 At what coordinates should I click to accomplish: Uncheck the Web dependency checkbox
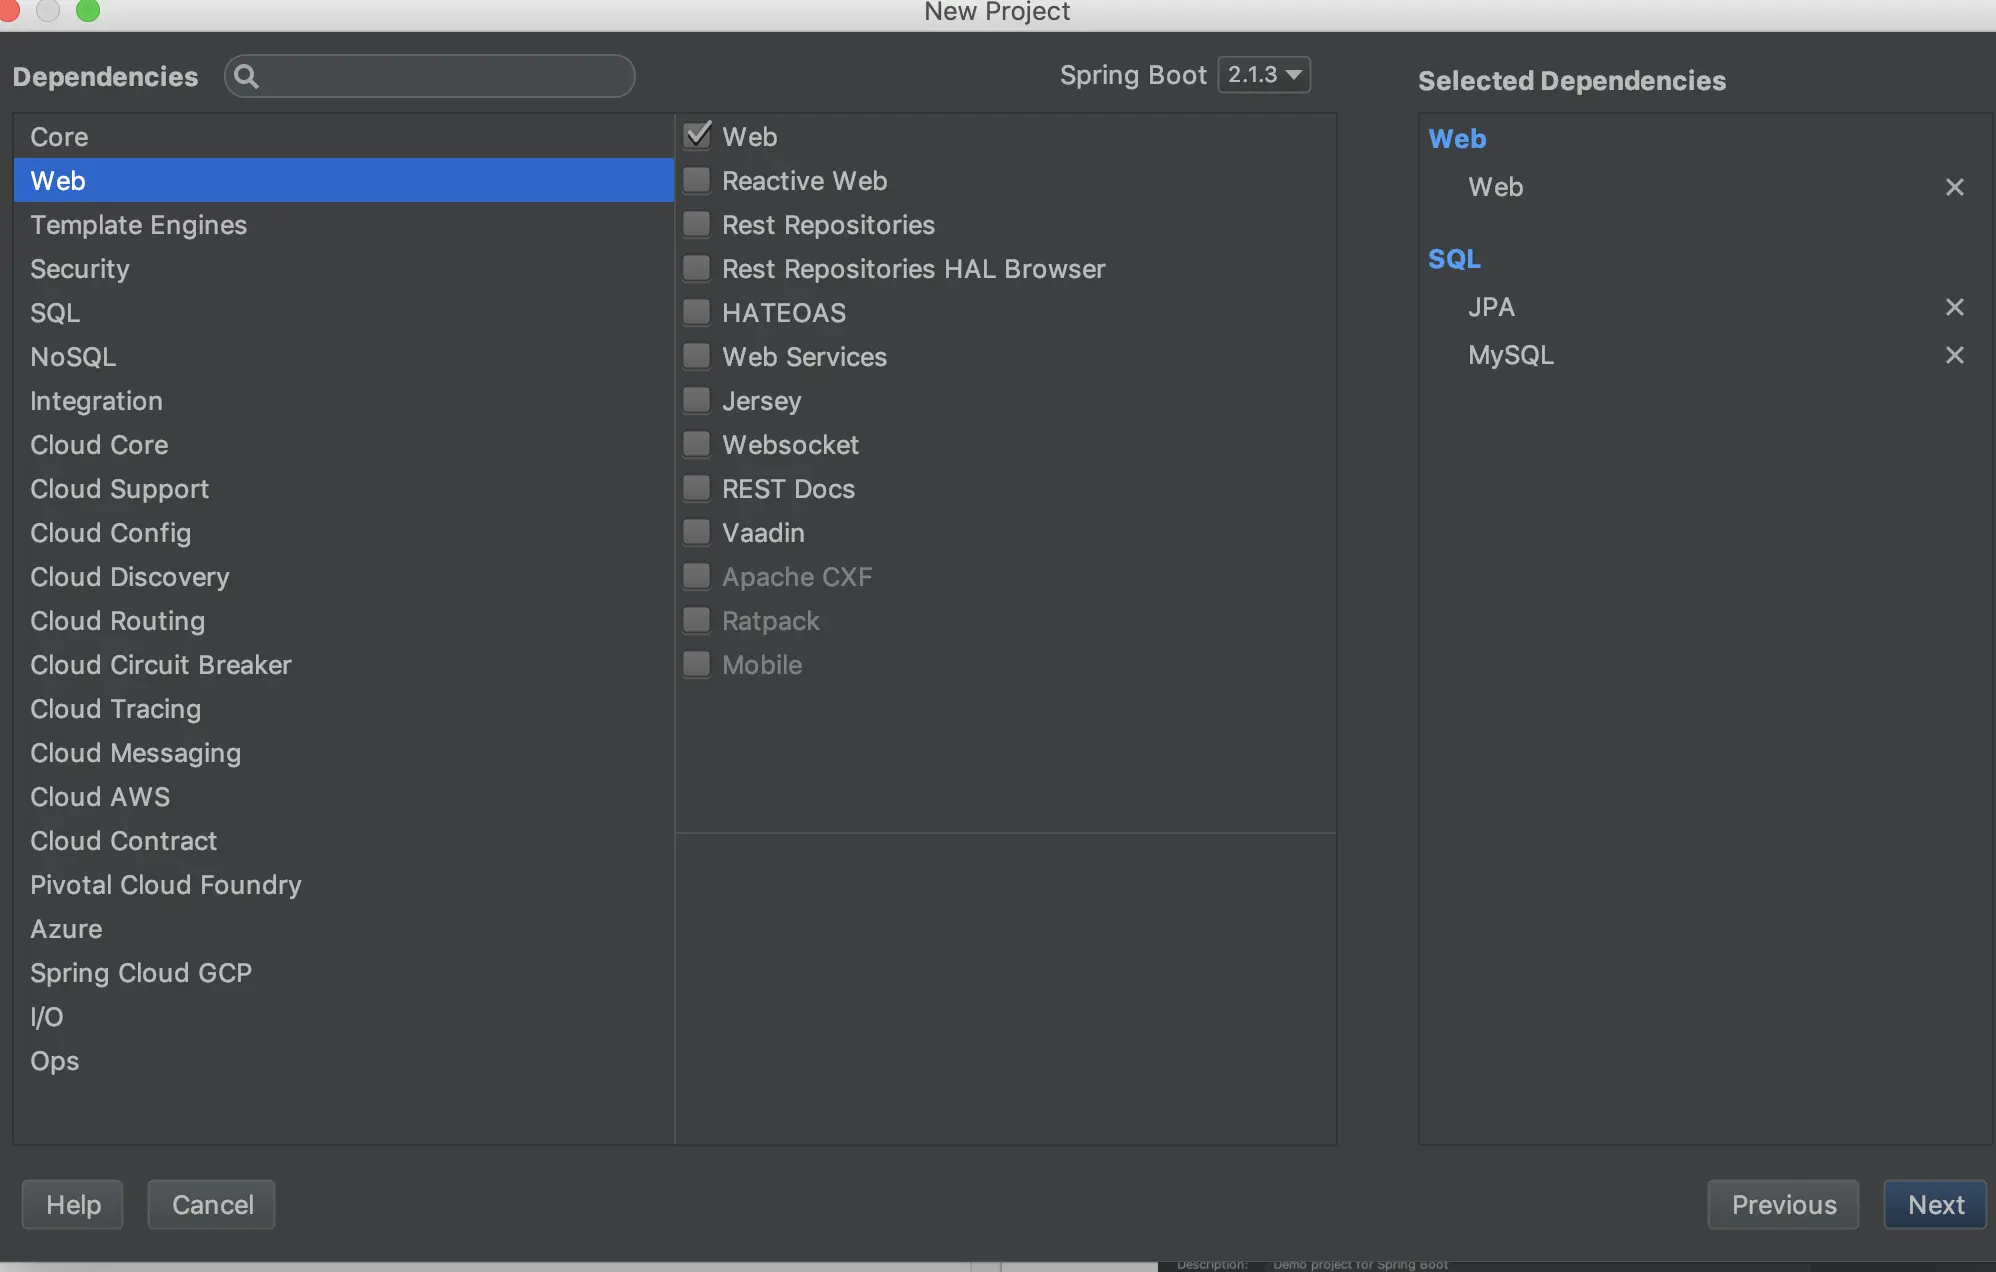pyautogui.click(x=697, y=136)
